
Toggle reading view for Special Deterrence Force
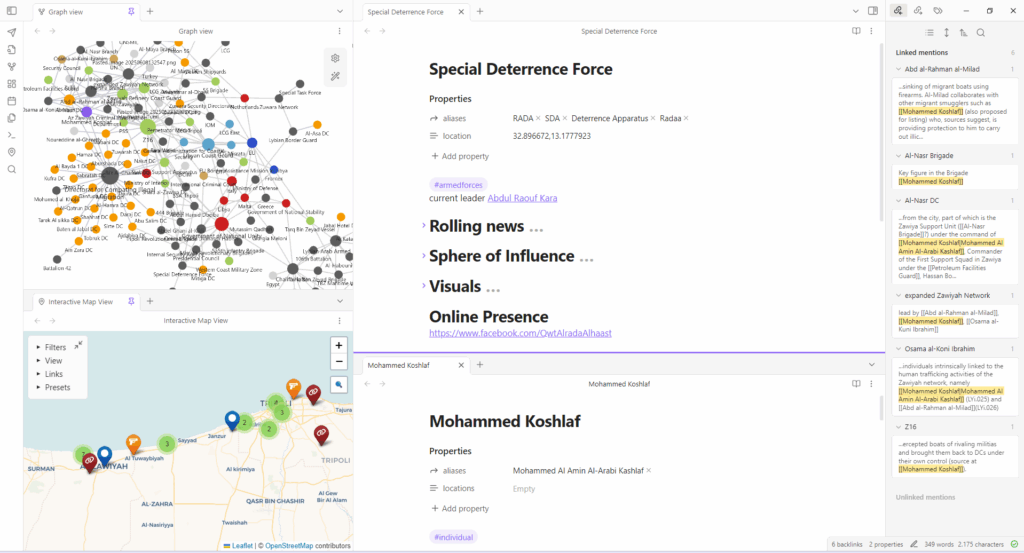click(856, 31)
